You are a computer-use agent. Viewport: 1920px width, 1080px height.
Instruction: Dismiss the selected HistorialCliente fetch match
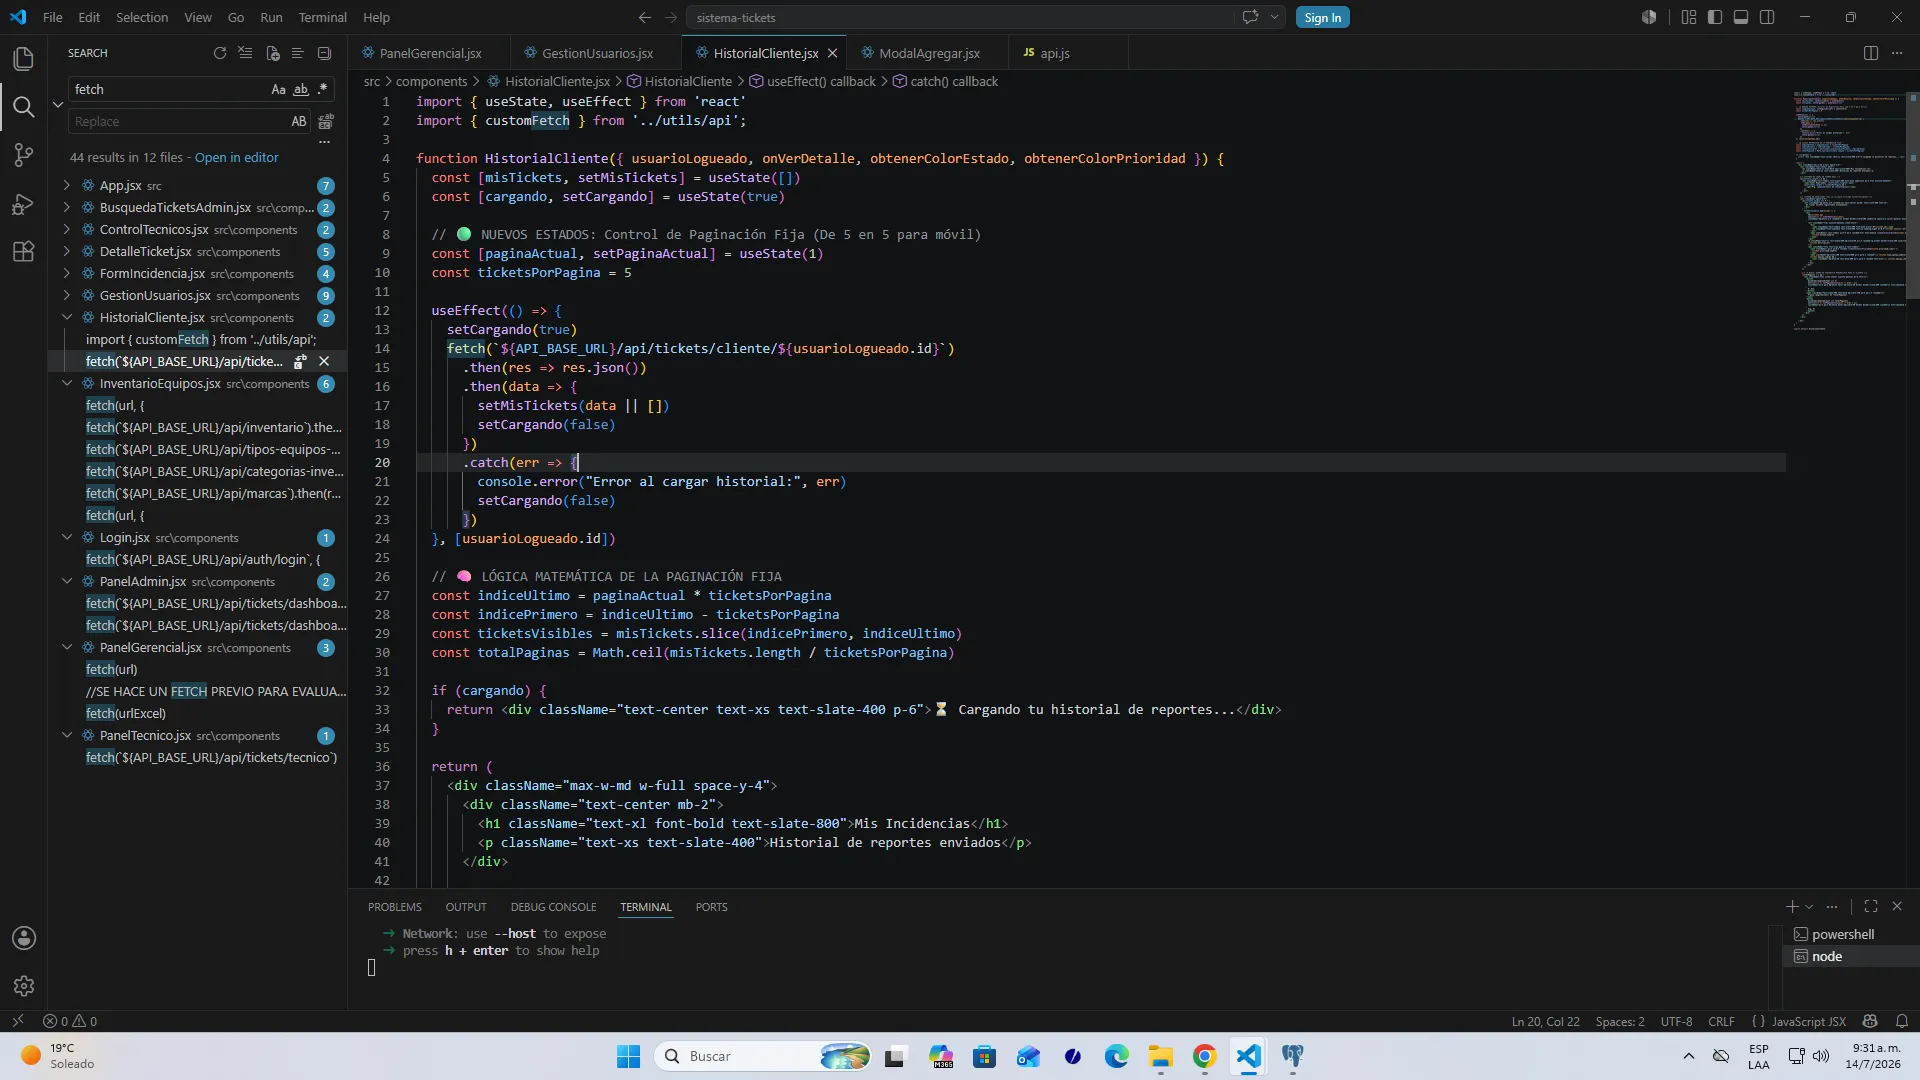(324, 361)
